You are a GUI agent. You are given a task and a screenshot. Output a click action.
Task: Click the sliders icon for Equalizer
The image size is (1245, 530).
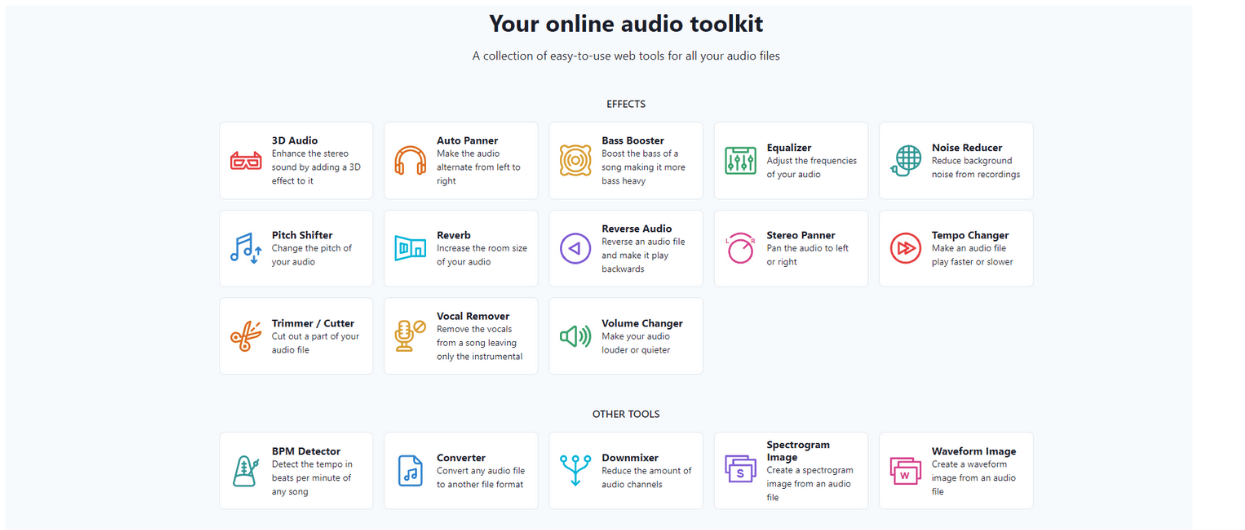[x=740, y=161]
